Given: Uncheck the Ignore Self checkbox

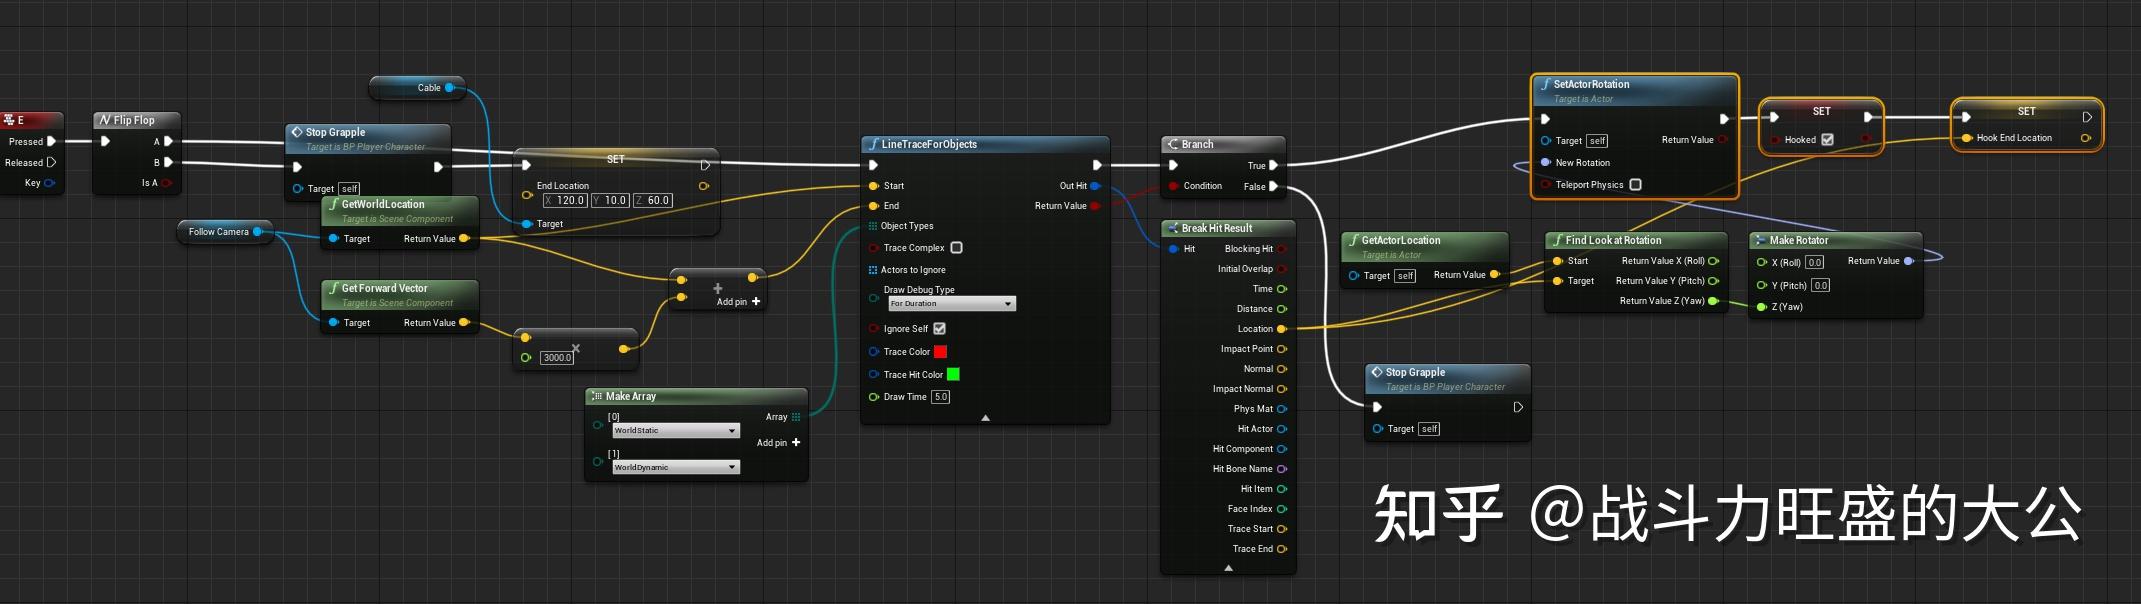Looking at the screenshot, I should [x=939, y=329].
